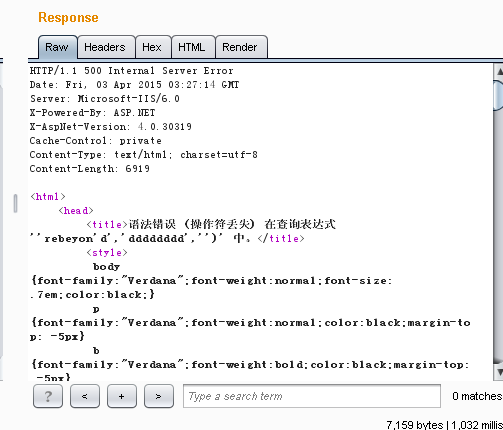
Task: Open the Headers tab
Action: pyautogui.click(x=106, y=47)
